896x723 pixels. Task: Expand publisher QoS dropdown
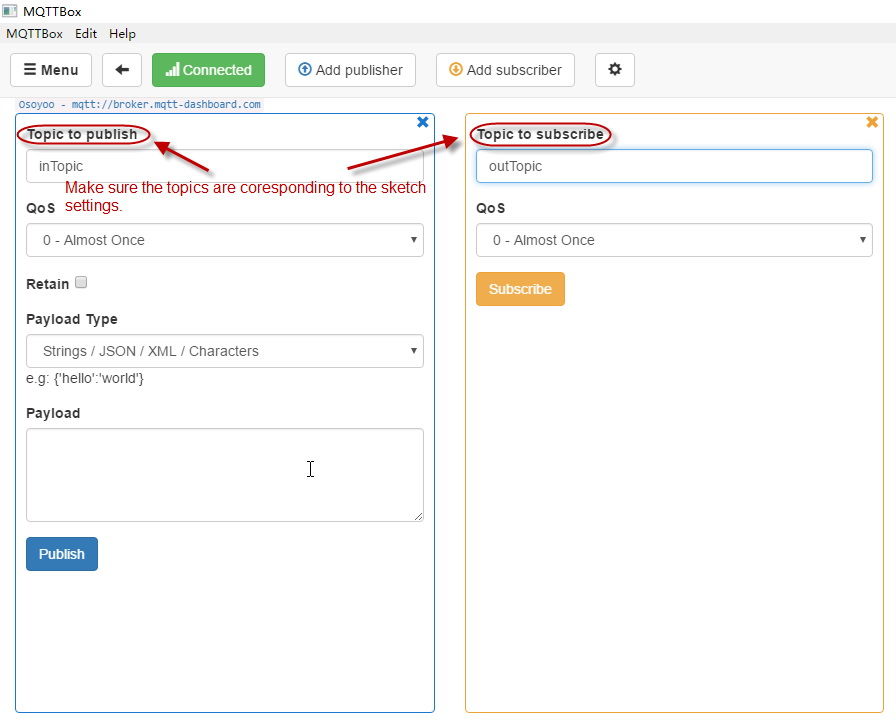225,240
